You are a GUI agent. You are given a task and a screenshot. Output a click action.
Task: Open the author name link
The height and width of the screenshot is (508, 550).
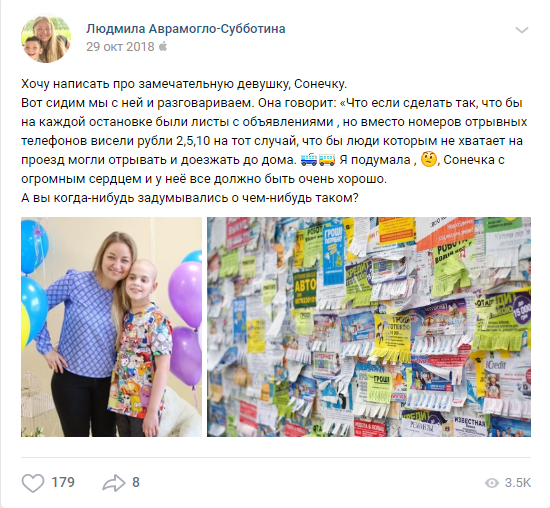coord(186,29)
